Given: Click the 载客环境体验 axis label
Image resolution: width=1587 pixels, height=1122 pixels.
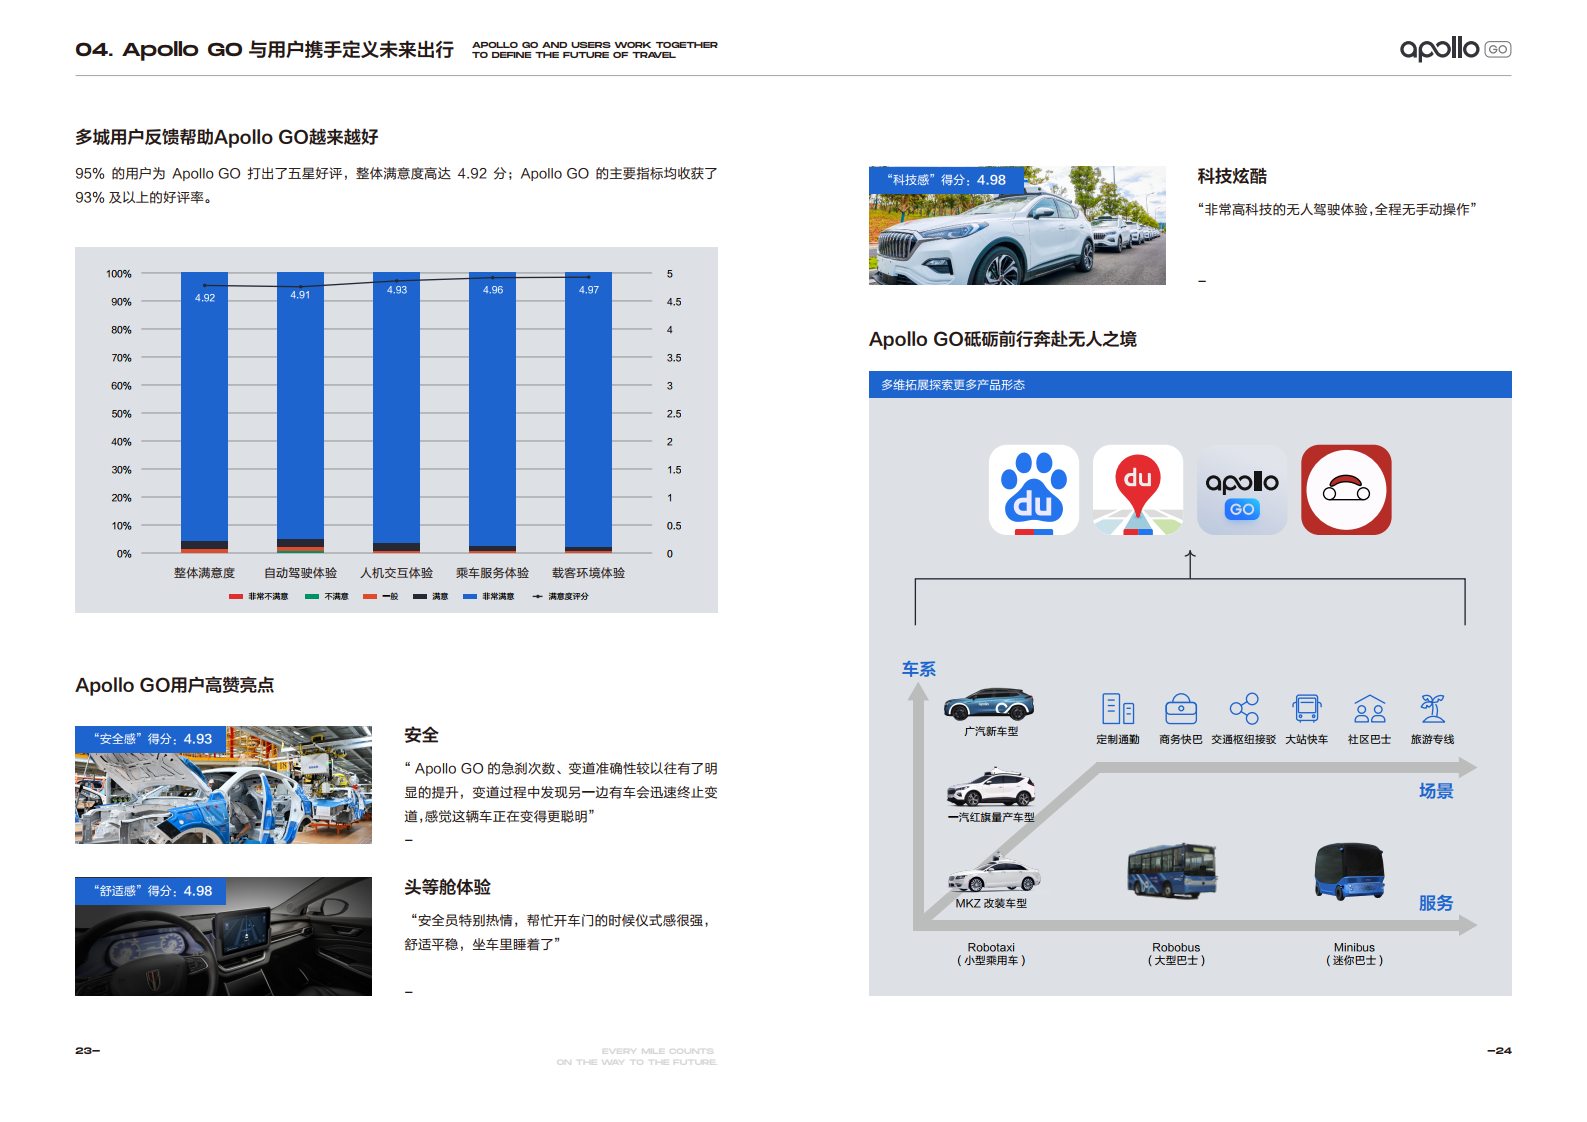Looking at the screenshot, I should (x=588, y=573).
